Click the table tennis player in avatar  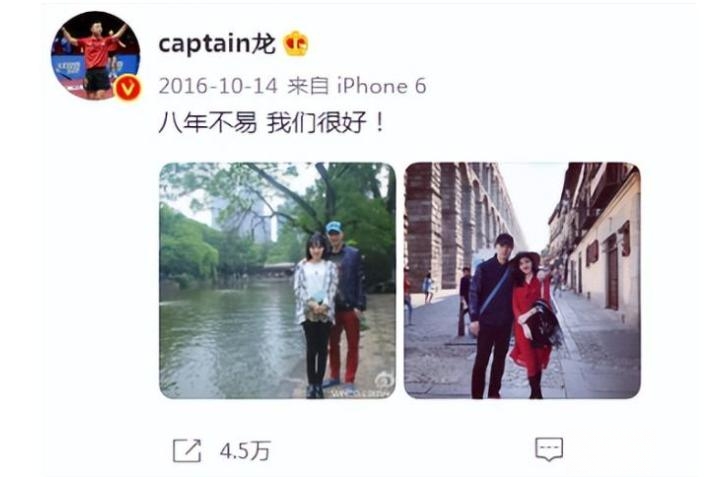(x=96, y=59)
